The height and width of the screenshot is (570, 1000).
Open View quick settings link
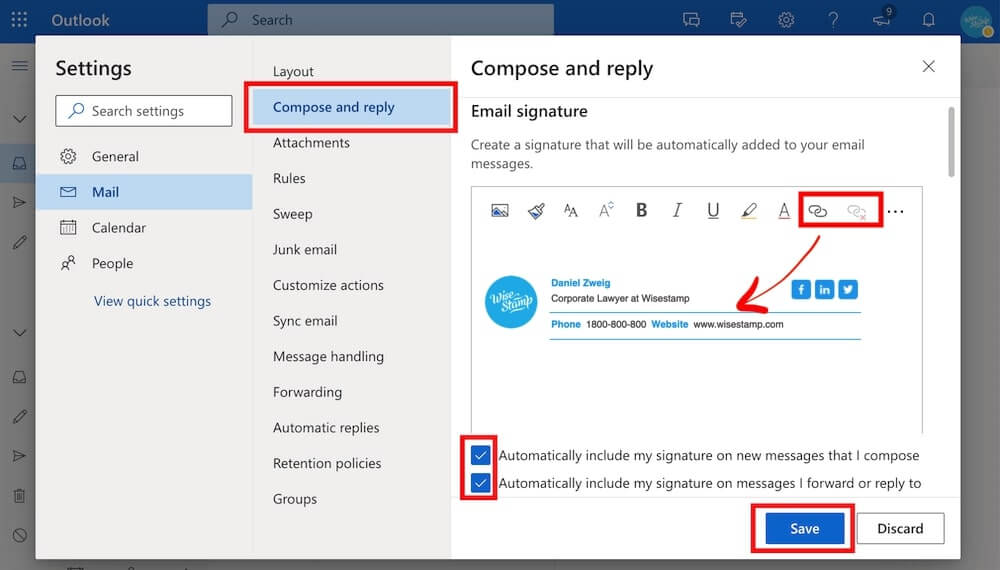point(152,301)
